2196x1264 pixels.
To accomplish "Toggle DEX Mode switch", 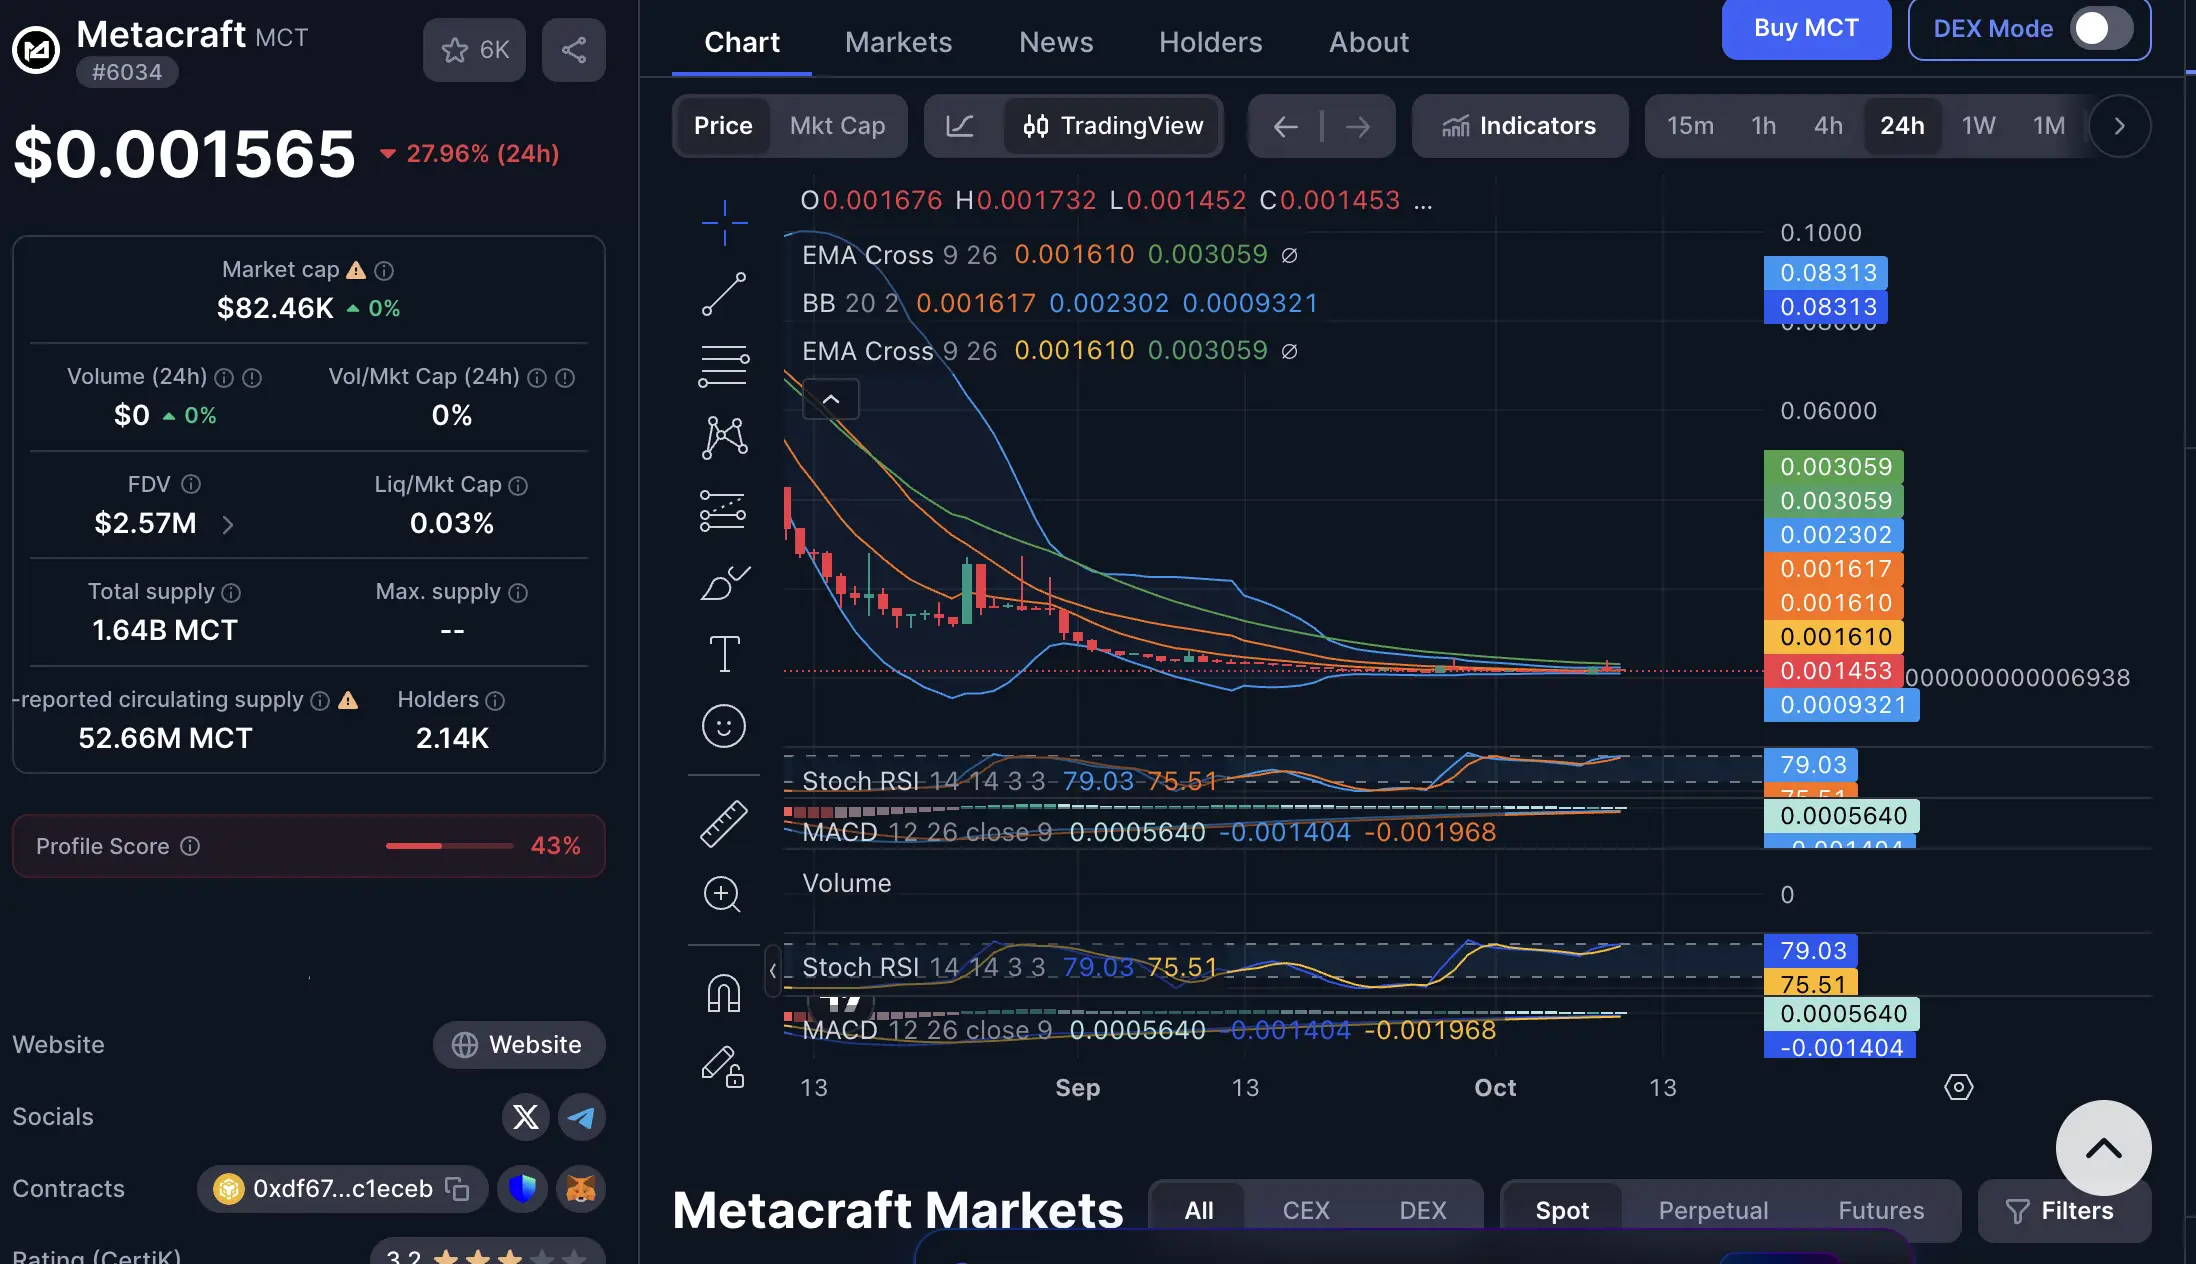I will 2102,28.
